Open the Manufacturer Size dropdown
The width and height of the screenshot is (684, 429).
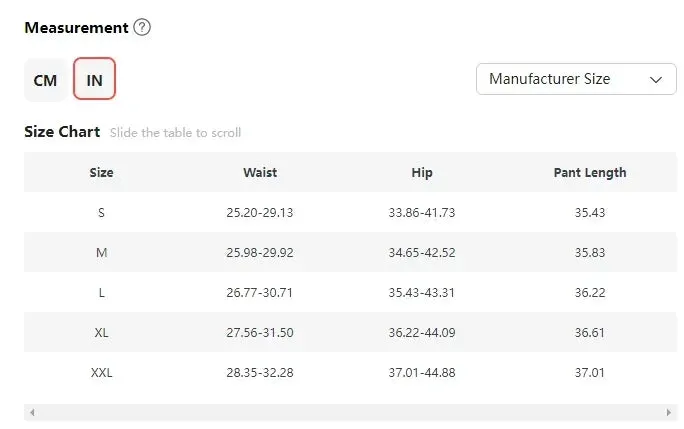pyautogui.click(x=576, y=79)
